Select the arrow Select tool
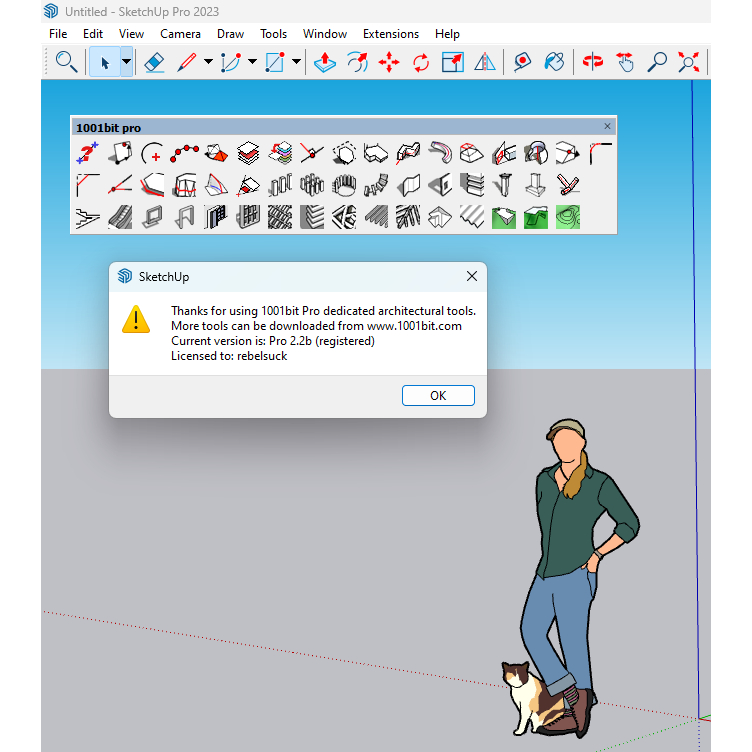Viewport: 752px width, 752px height. pyautogui.click(x=105, y=62)
